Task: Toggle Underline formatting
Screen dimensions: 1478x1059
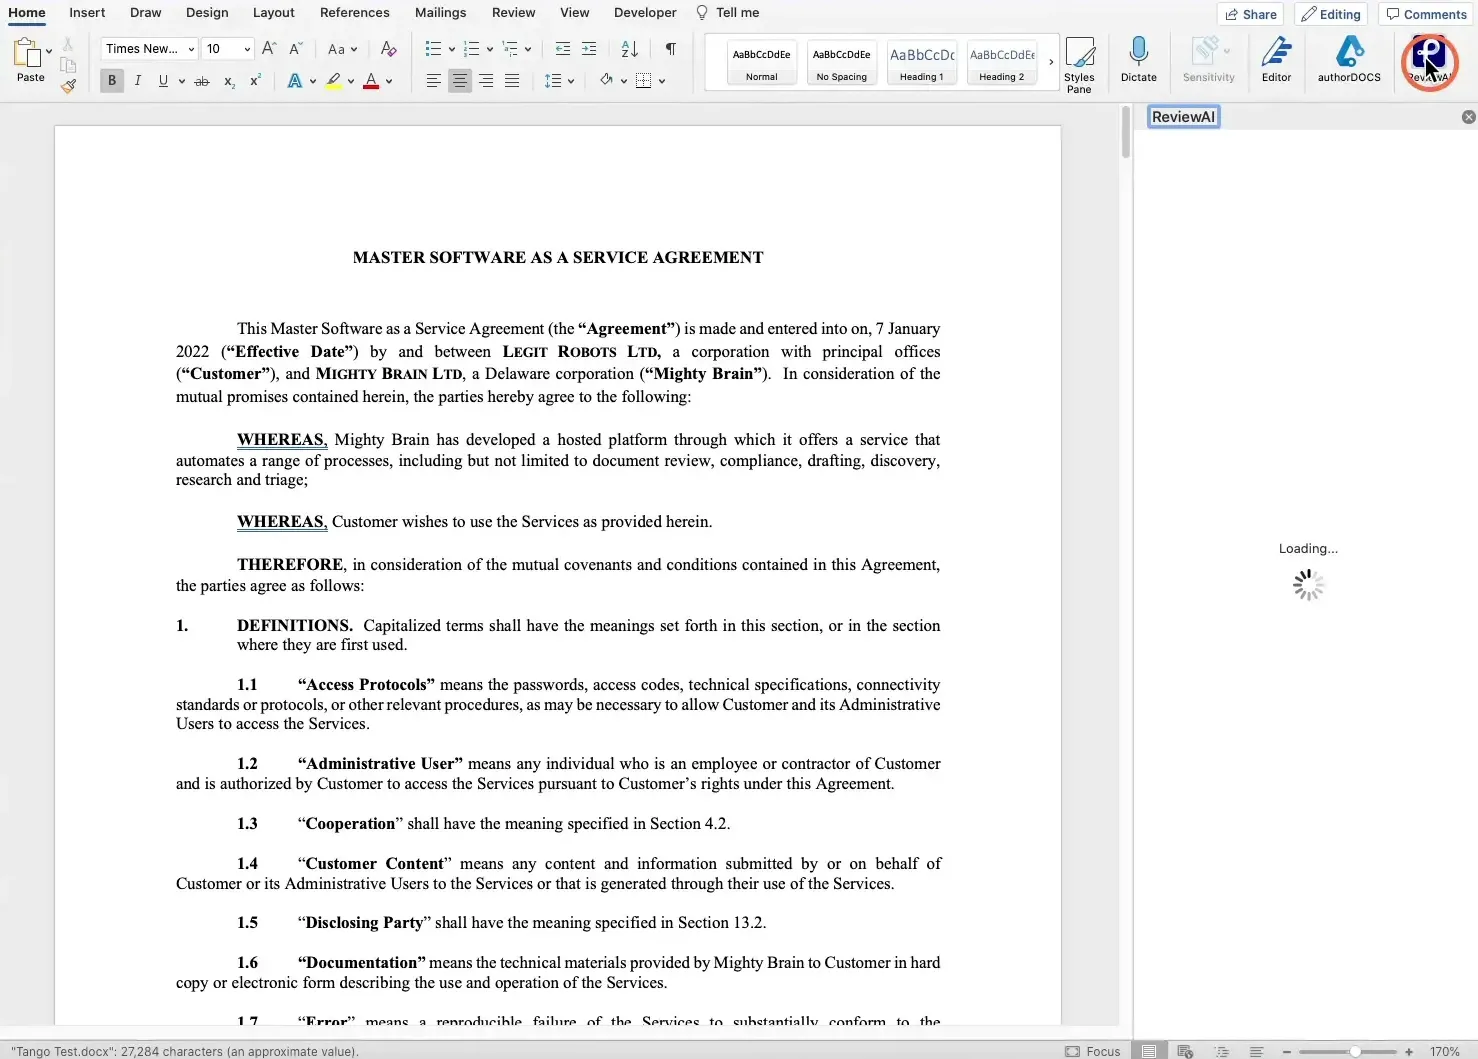Action: [x=163, y=81]
